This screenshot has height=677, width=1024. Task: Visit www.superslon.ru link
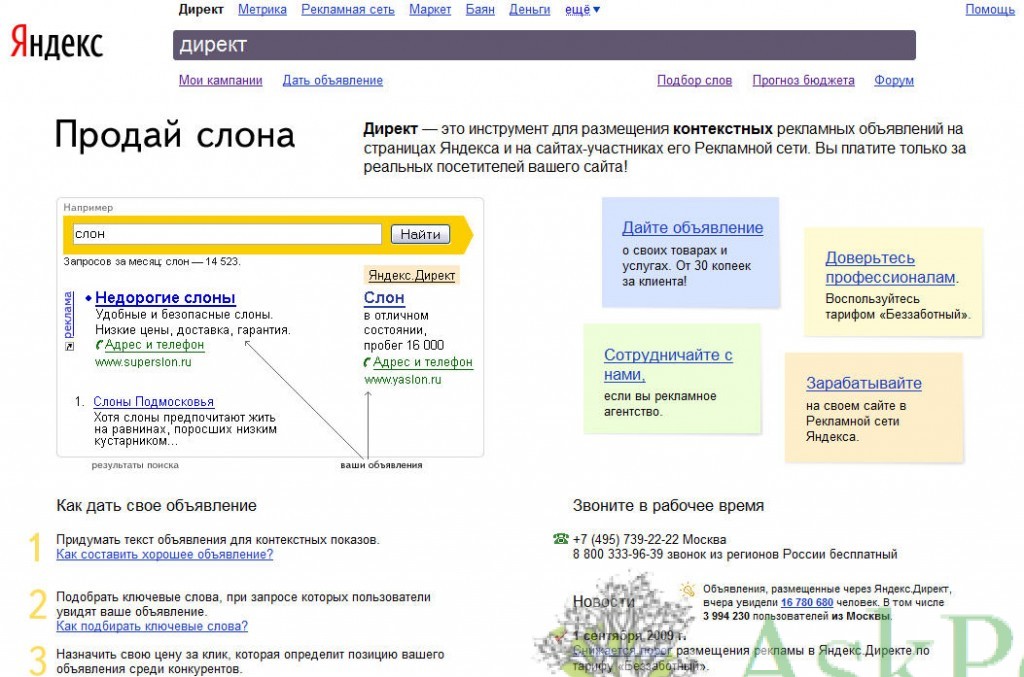(x=144, y=362)
